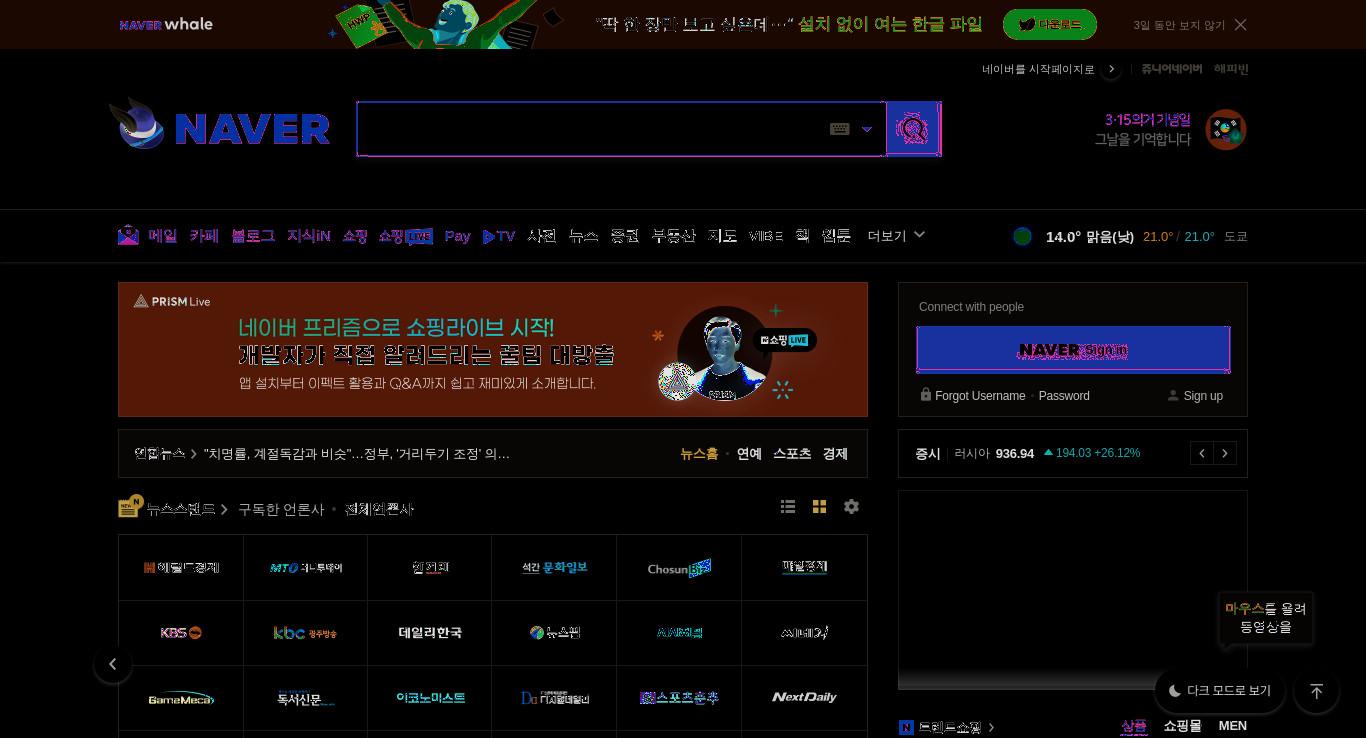The height and width of the screenshot is (738, 1366).
Task: Open 지식iN menu item
Action: [x=309, y=236]
